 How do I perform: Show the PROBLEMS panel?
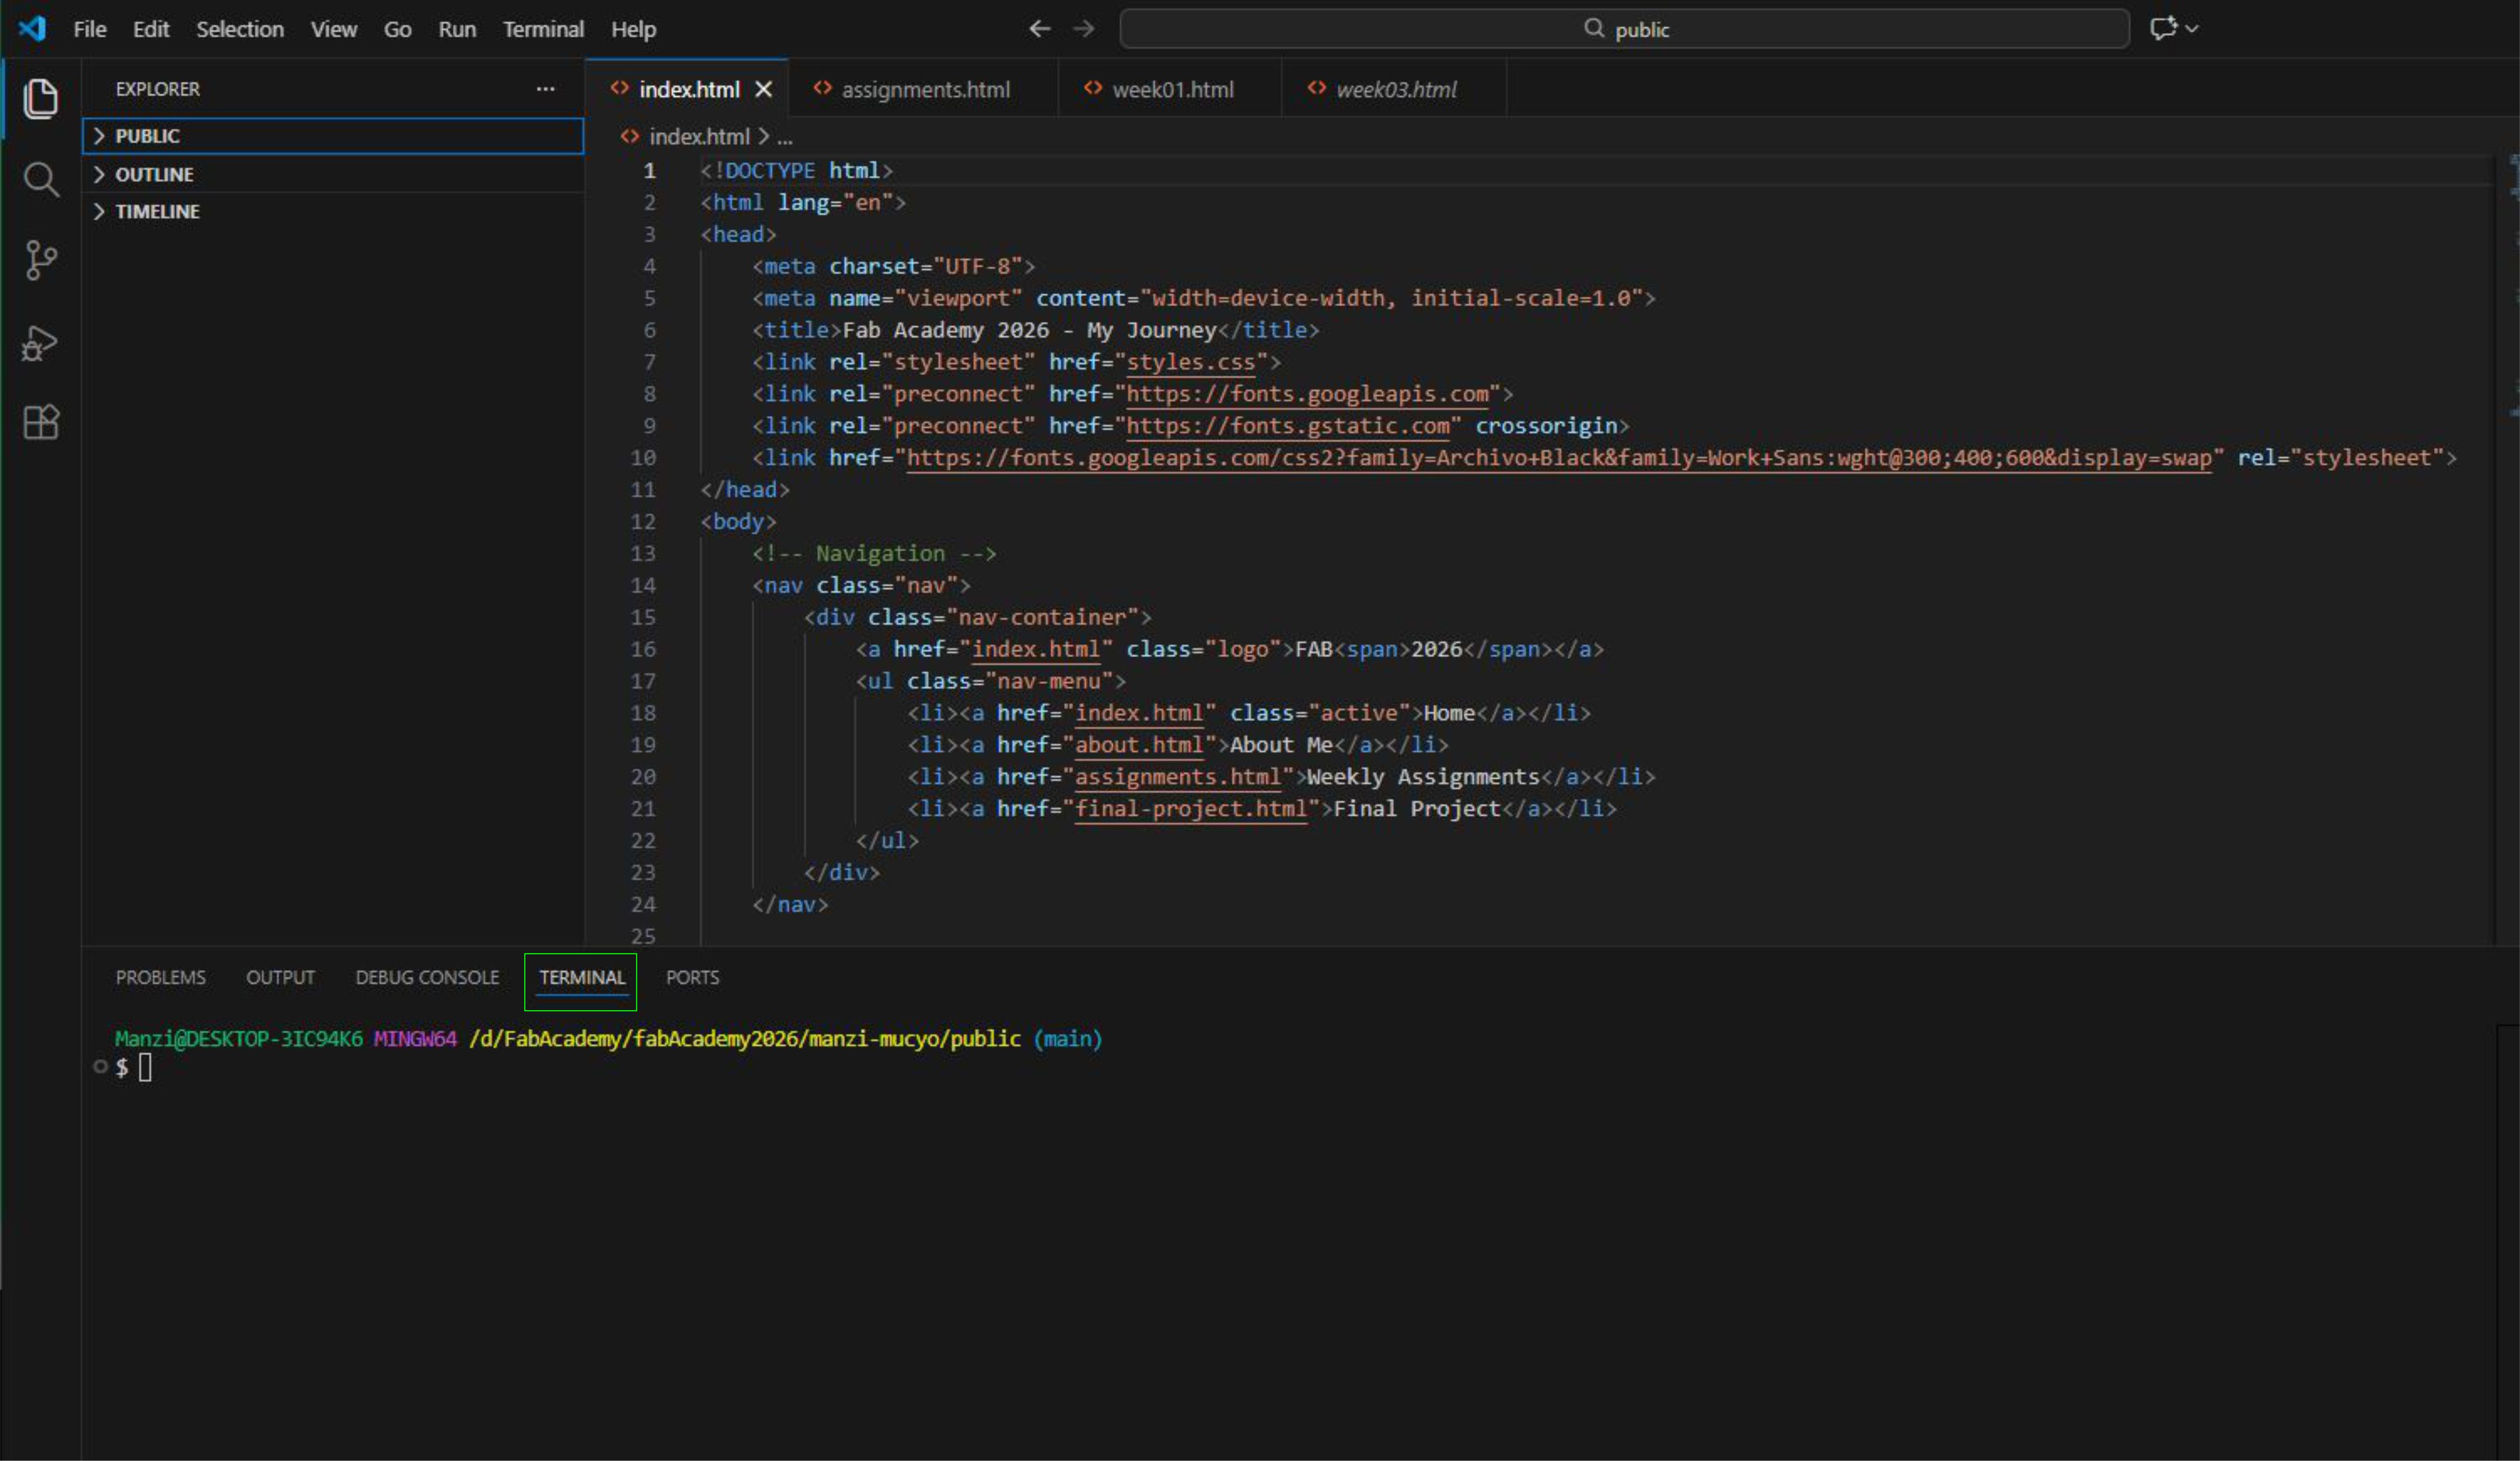[160, 977]
